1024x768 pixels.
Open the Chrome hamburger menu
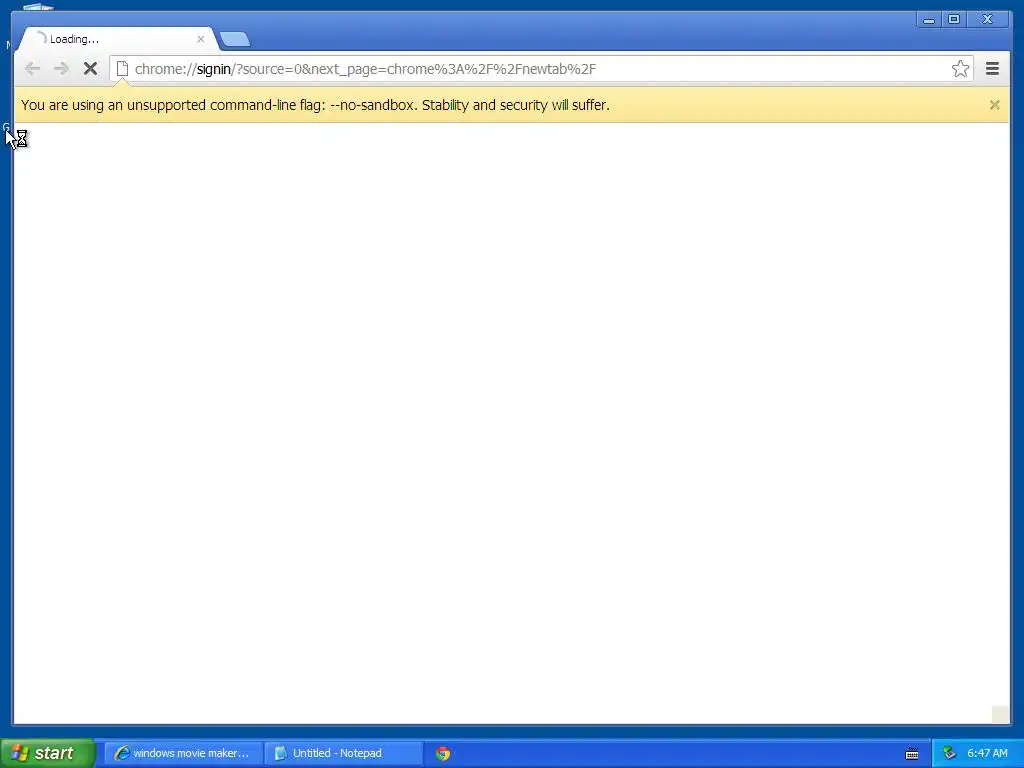tap(992, 69)
